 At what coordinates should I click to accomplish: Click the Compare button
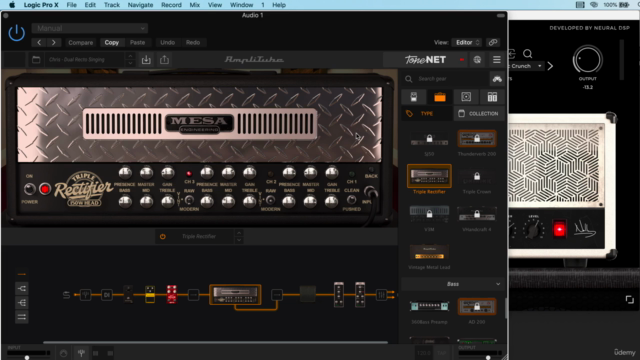[x=80, y=42]
